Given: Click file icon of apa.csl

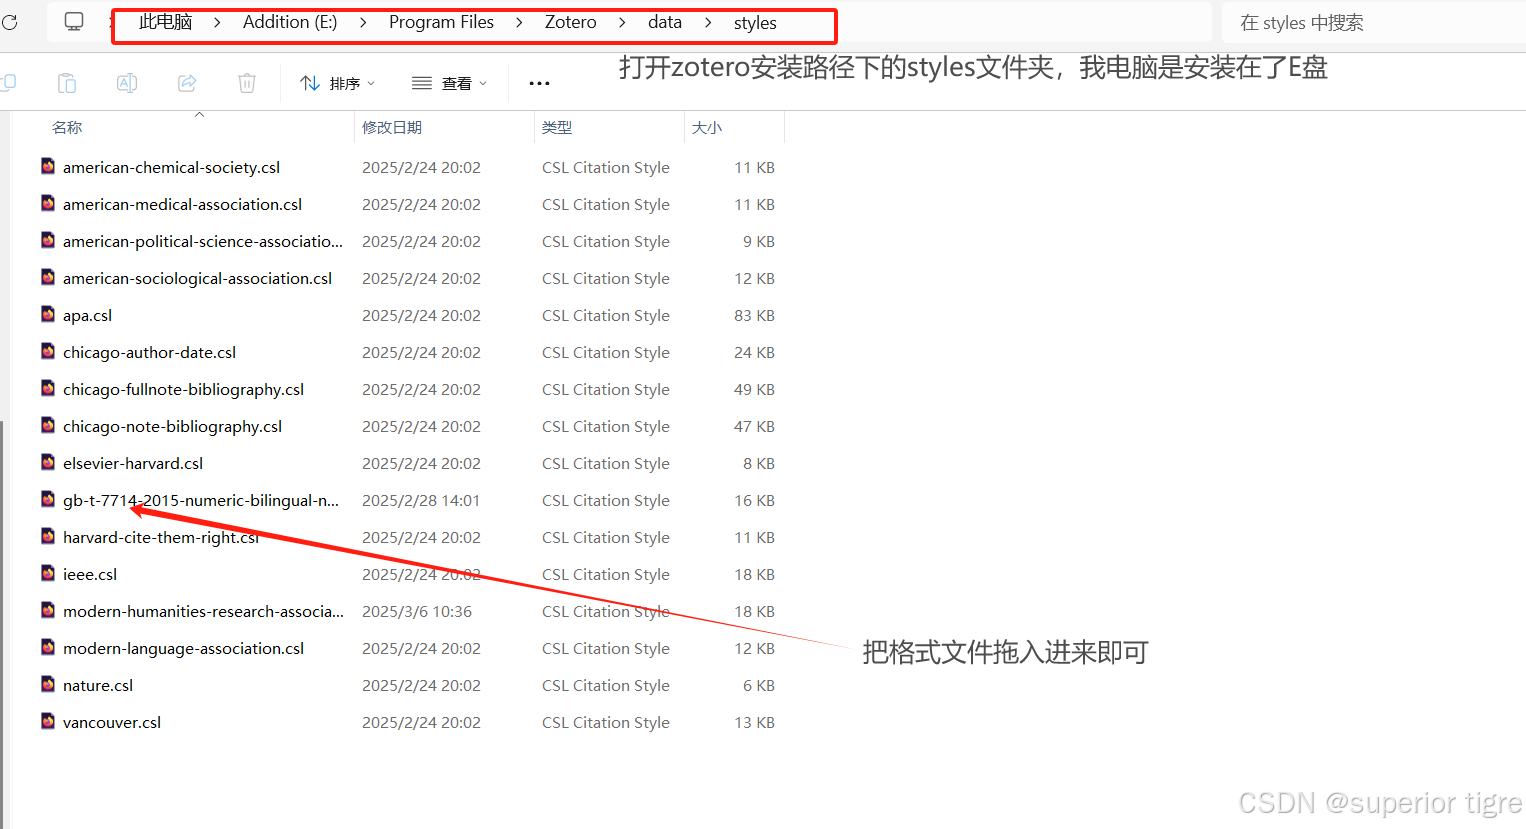Looking at the screenshot, I should click(x=48, y=314).
